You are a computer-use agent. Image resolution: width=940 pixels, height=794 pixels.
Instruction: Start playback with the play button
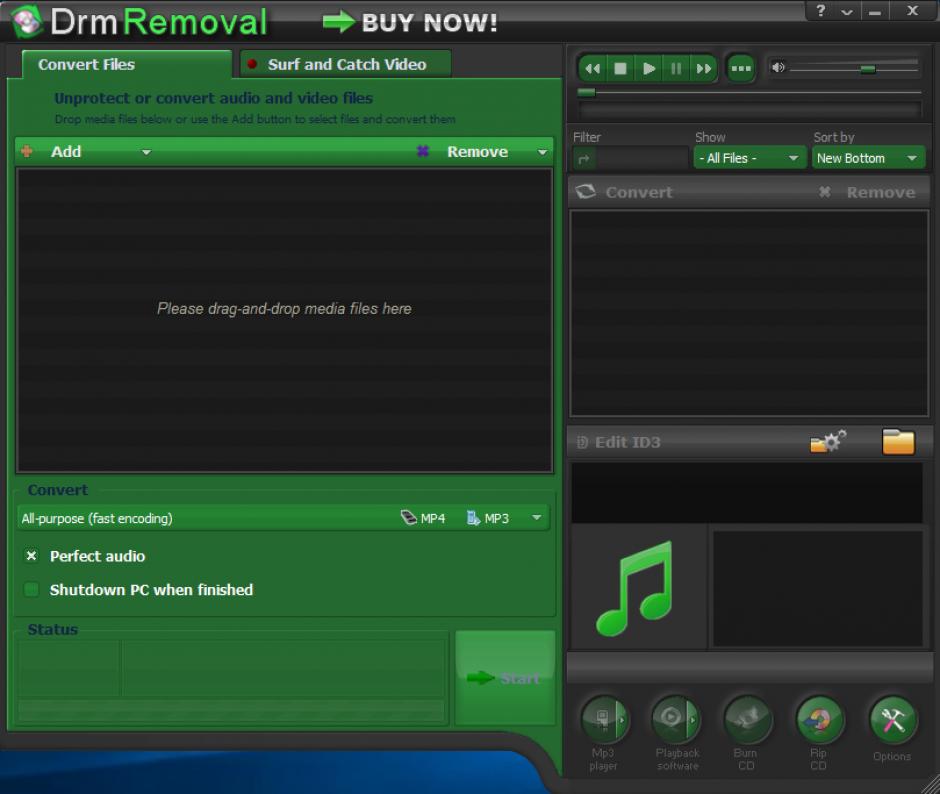(x=649, y=68)
